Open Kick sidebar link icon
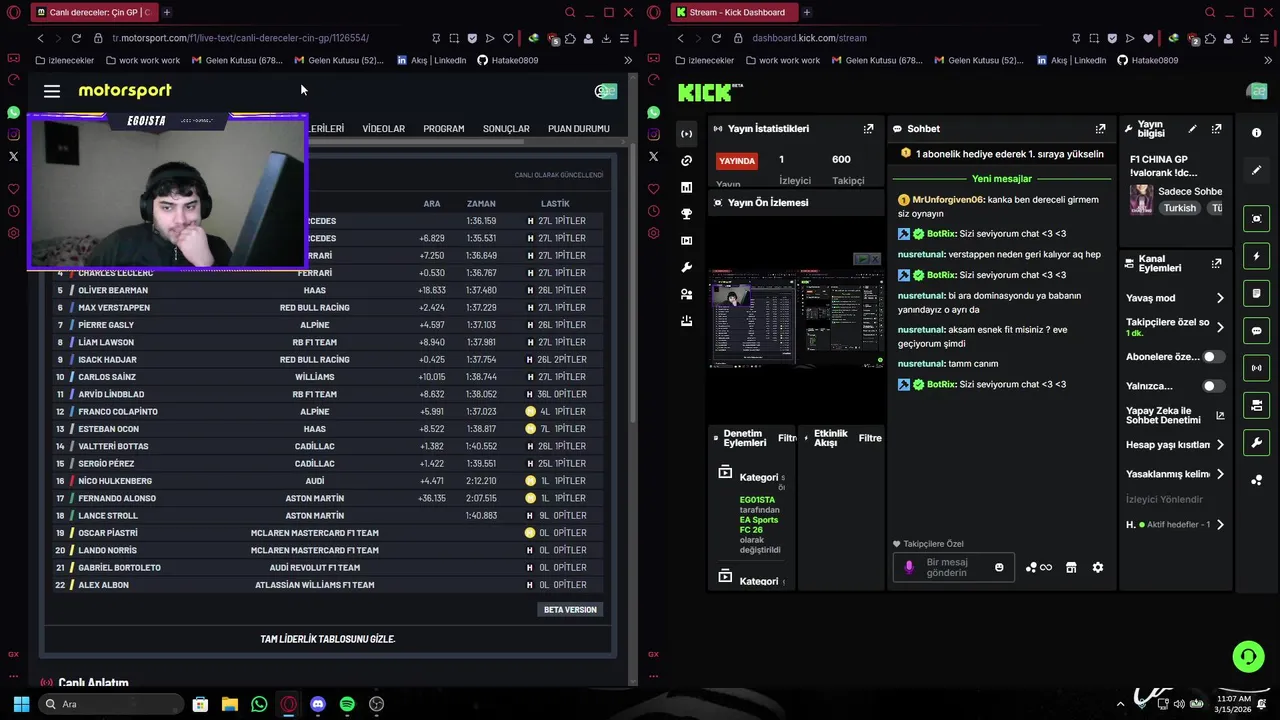The image size is (1280, 720). pos(686,161)
